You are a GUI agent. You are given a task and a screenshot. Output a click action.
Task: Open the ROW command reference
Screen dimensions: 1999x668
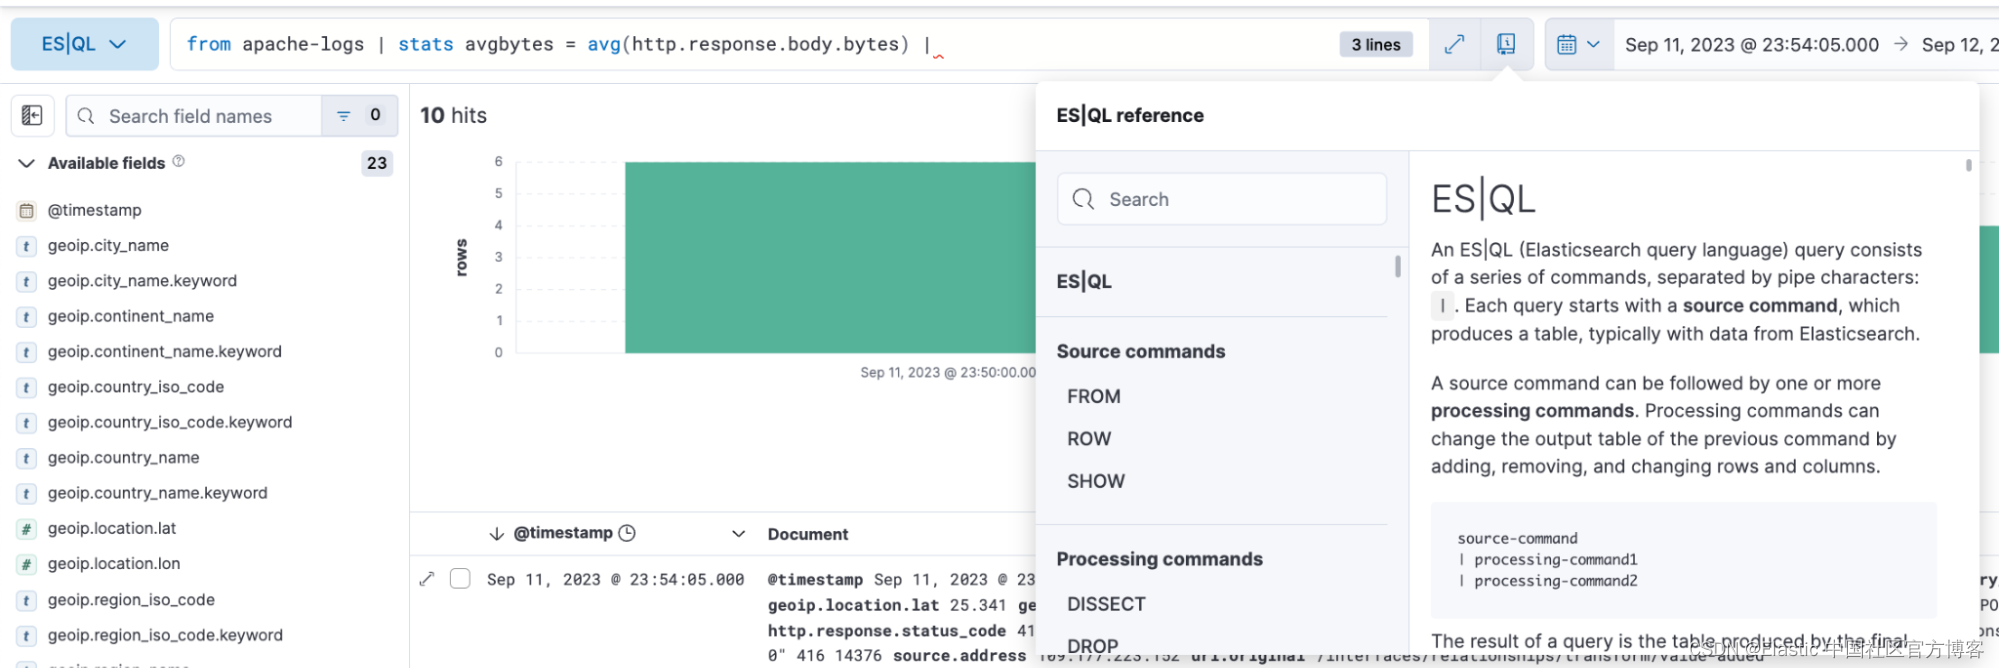click(x=1089, y=439)
